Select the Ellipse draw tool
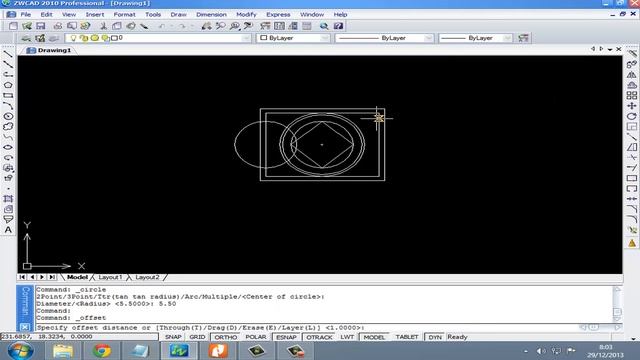 click(8, 147)
